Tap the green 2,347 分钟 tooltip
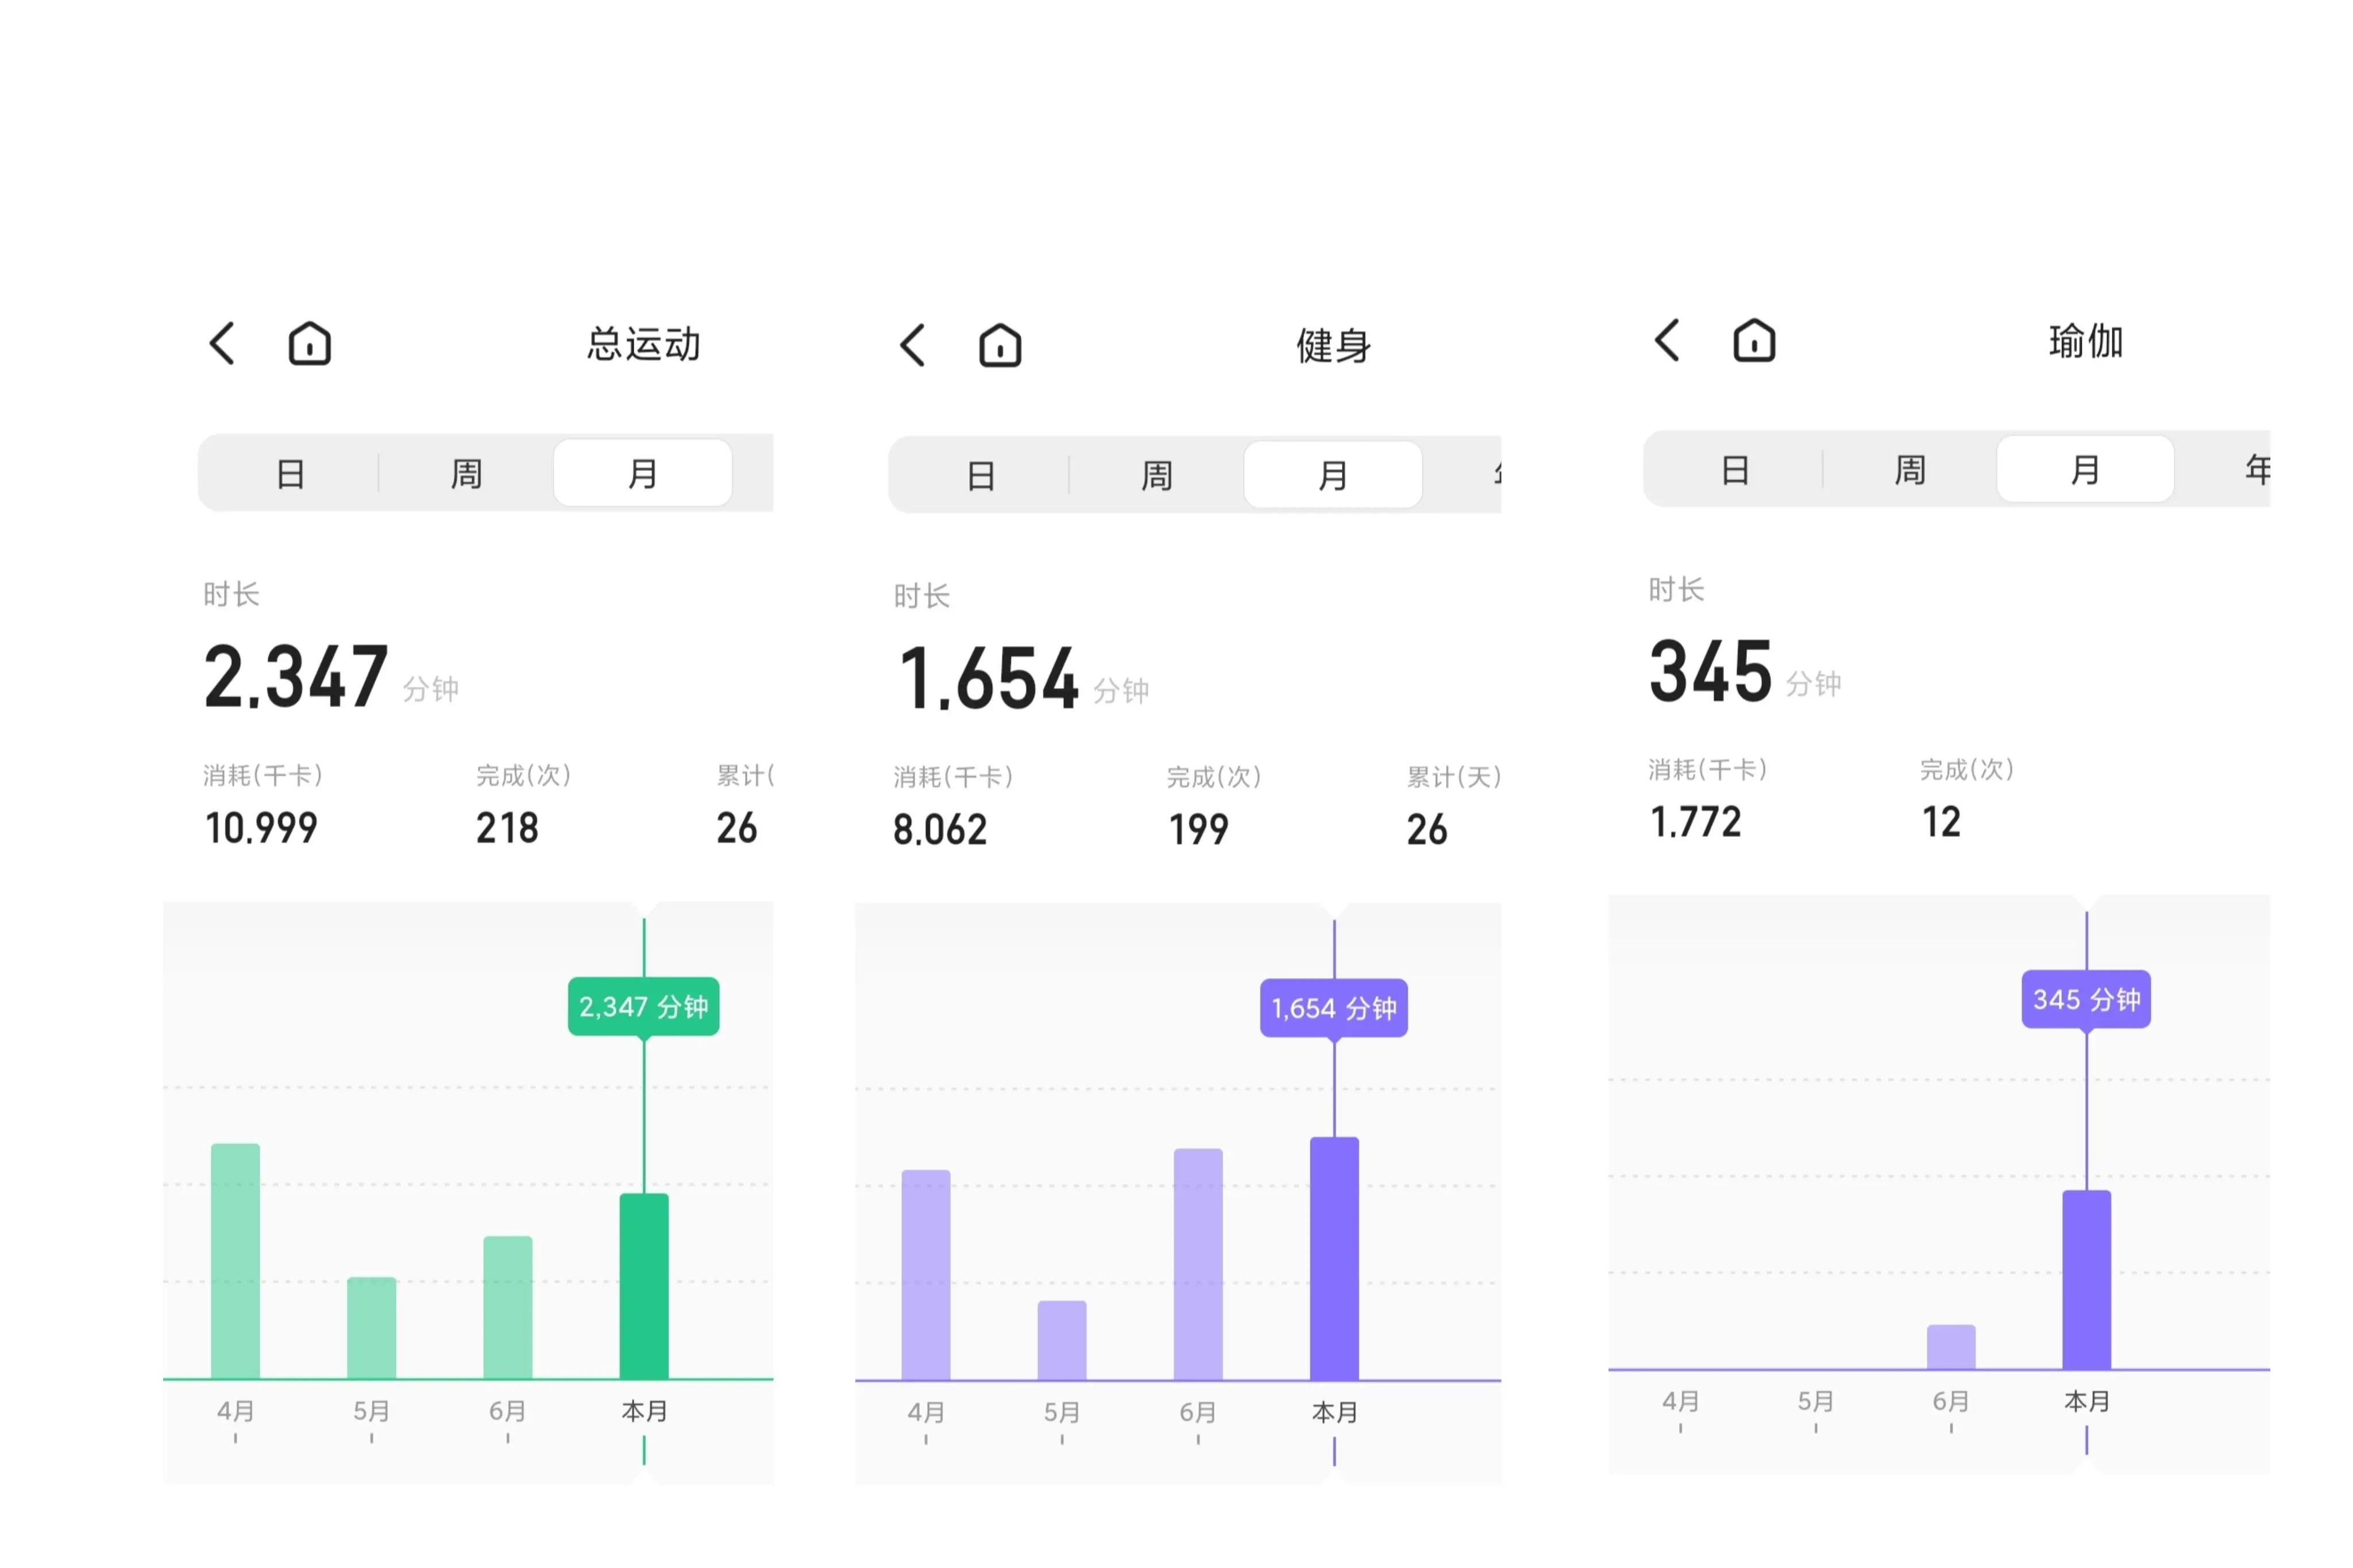This screenshot has height=1568, width=2353. 643,1006
